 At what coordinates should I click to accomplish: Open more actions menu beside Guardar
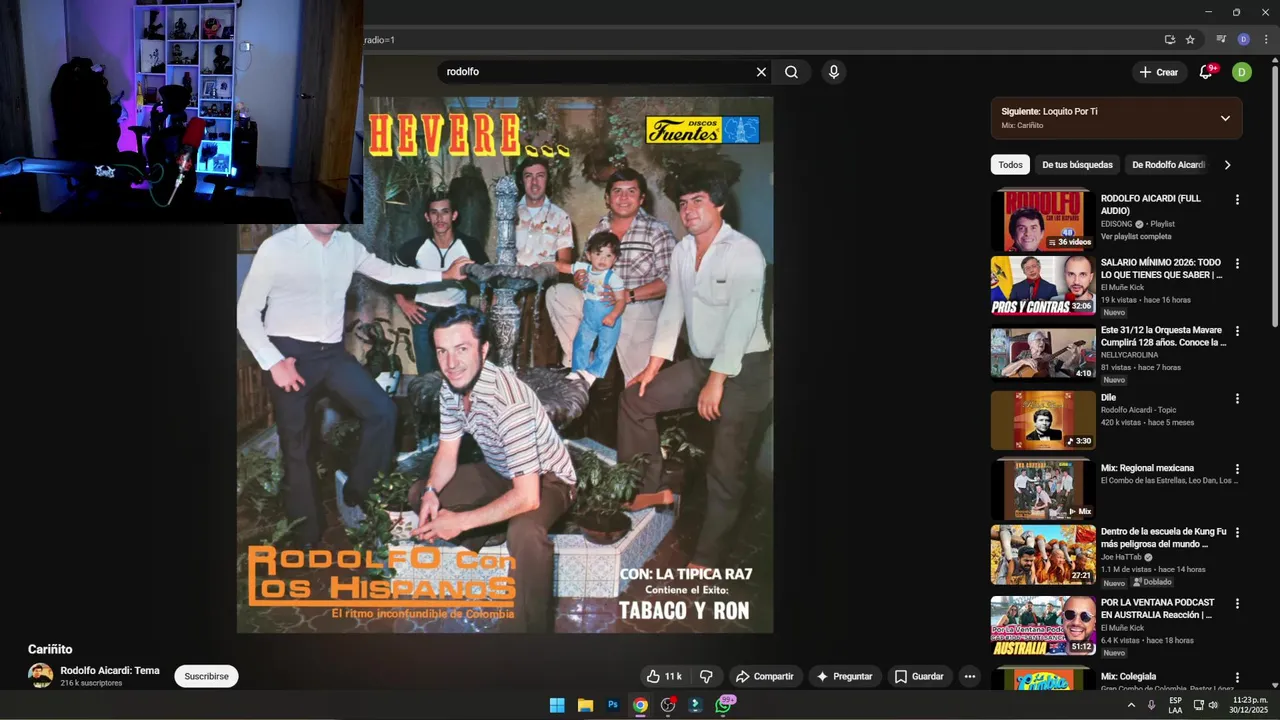(x=969, y=677)
